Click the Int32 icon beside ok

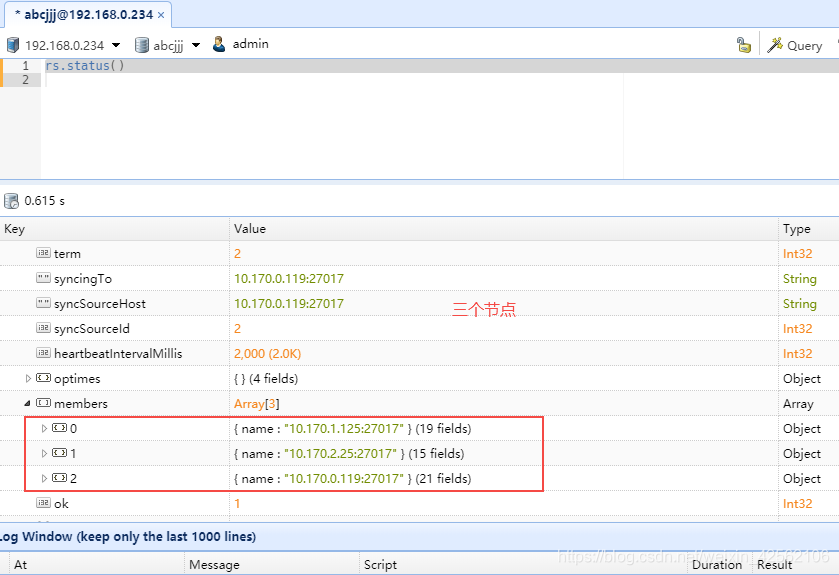click(43, 503)
